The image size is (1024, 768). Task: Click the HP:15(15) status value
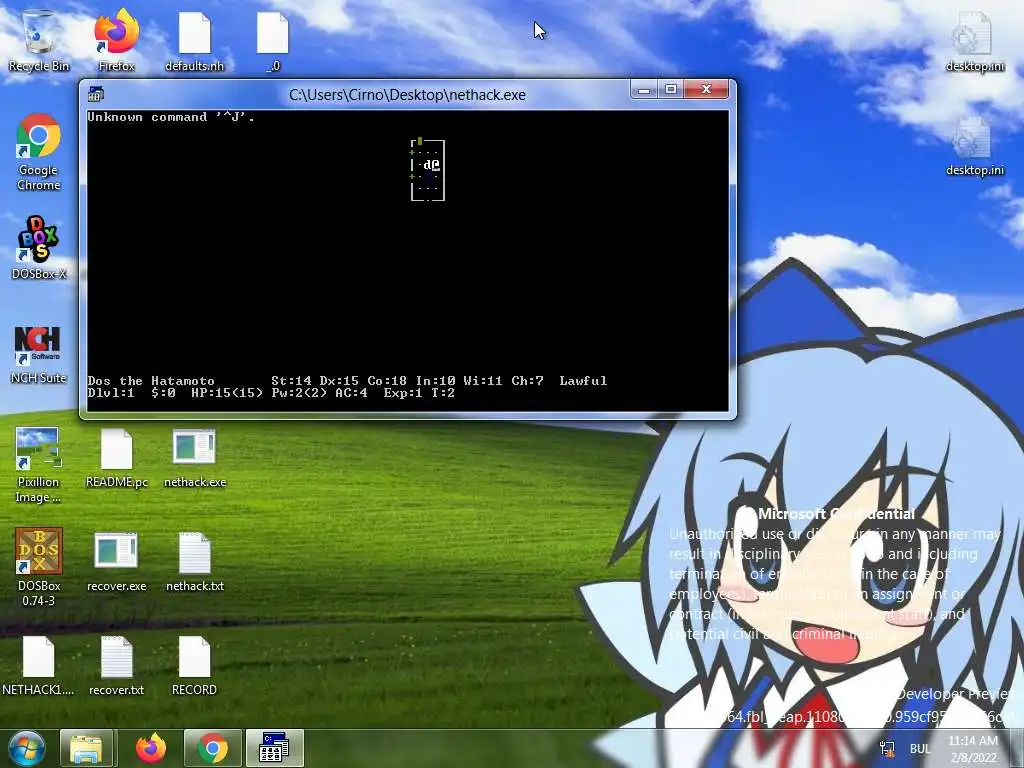click(x=227, y=393)
